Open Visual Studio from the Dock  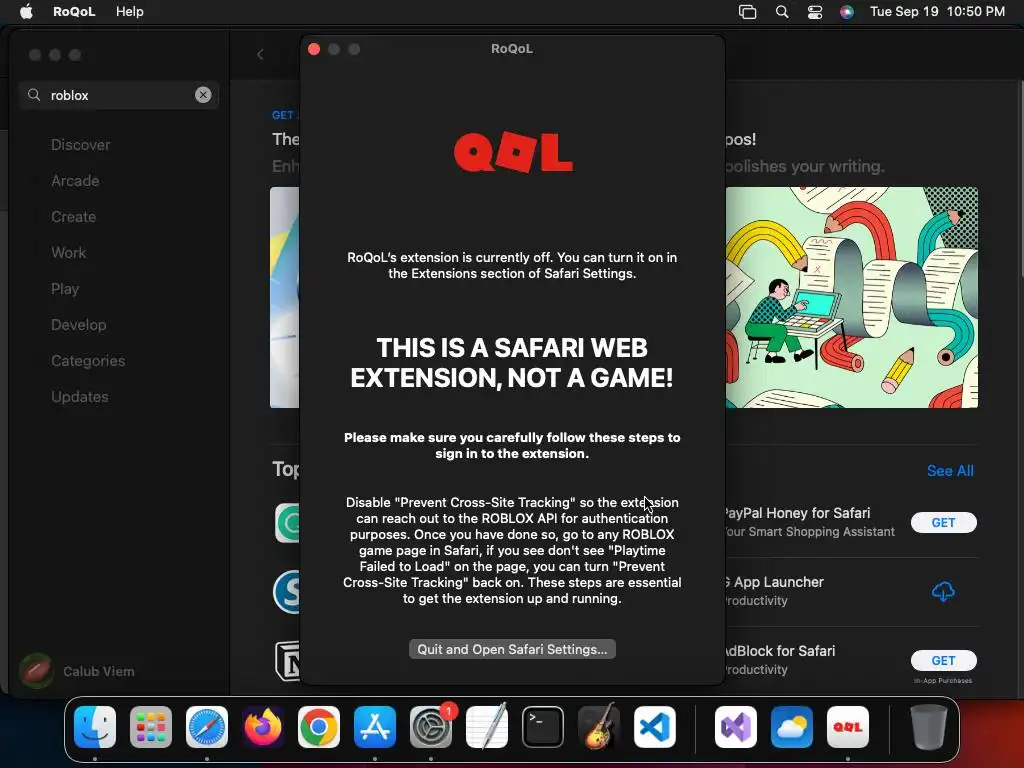coord(736,727)
